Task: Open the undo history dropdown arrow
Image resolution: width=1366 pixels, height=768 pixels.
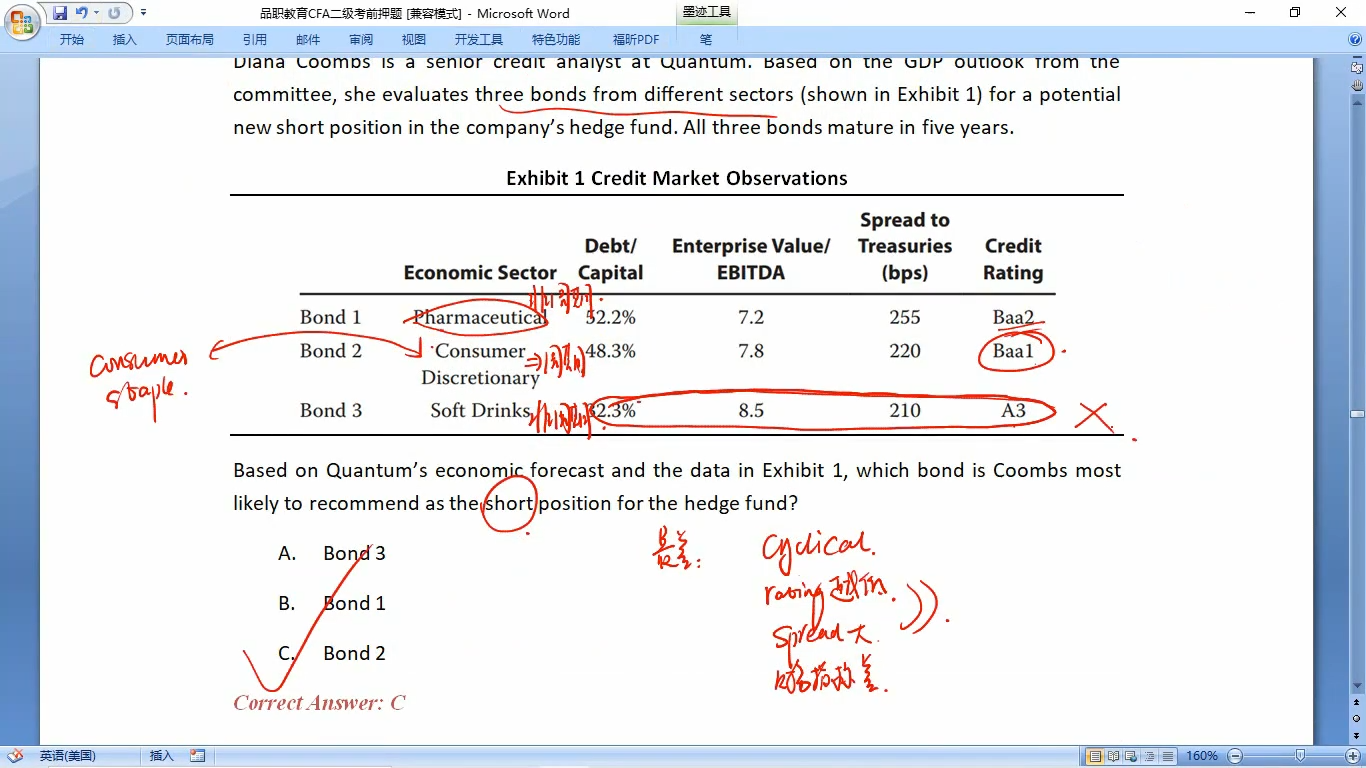Action: pyautogui.click(x=96, y=13)
